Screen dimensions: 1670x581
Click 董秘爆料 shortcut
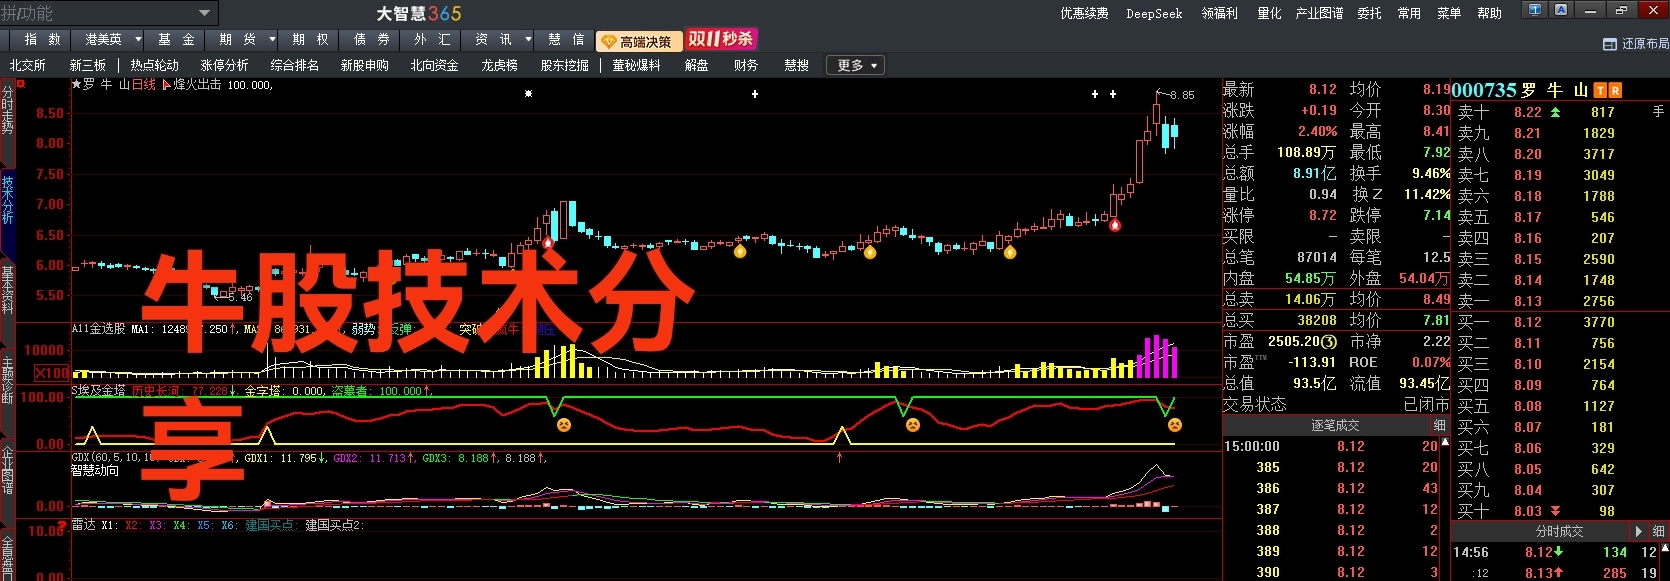point(636,65)
